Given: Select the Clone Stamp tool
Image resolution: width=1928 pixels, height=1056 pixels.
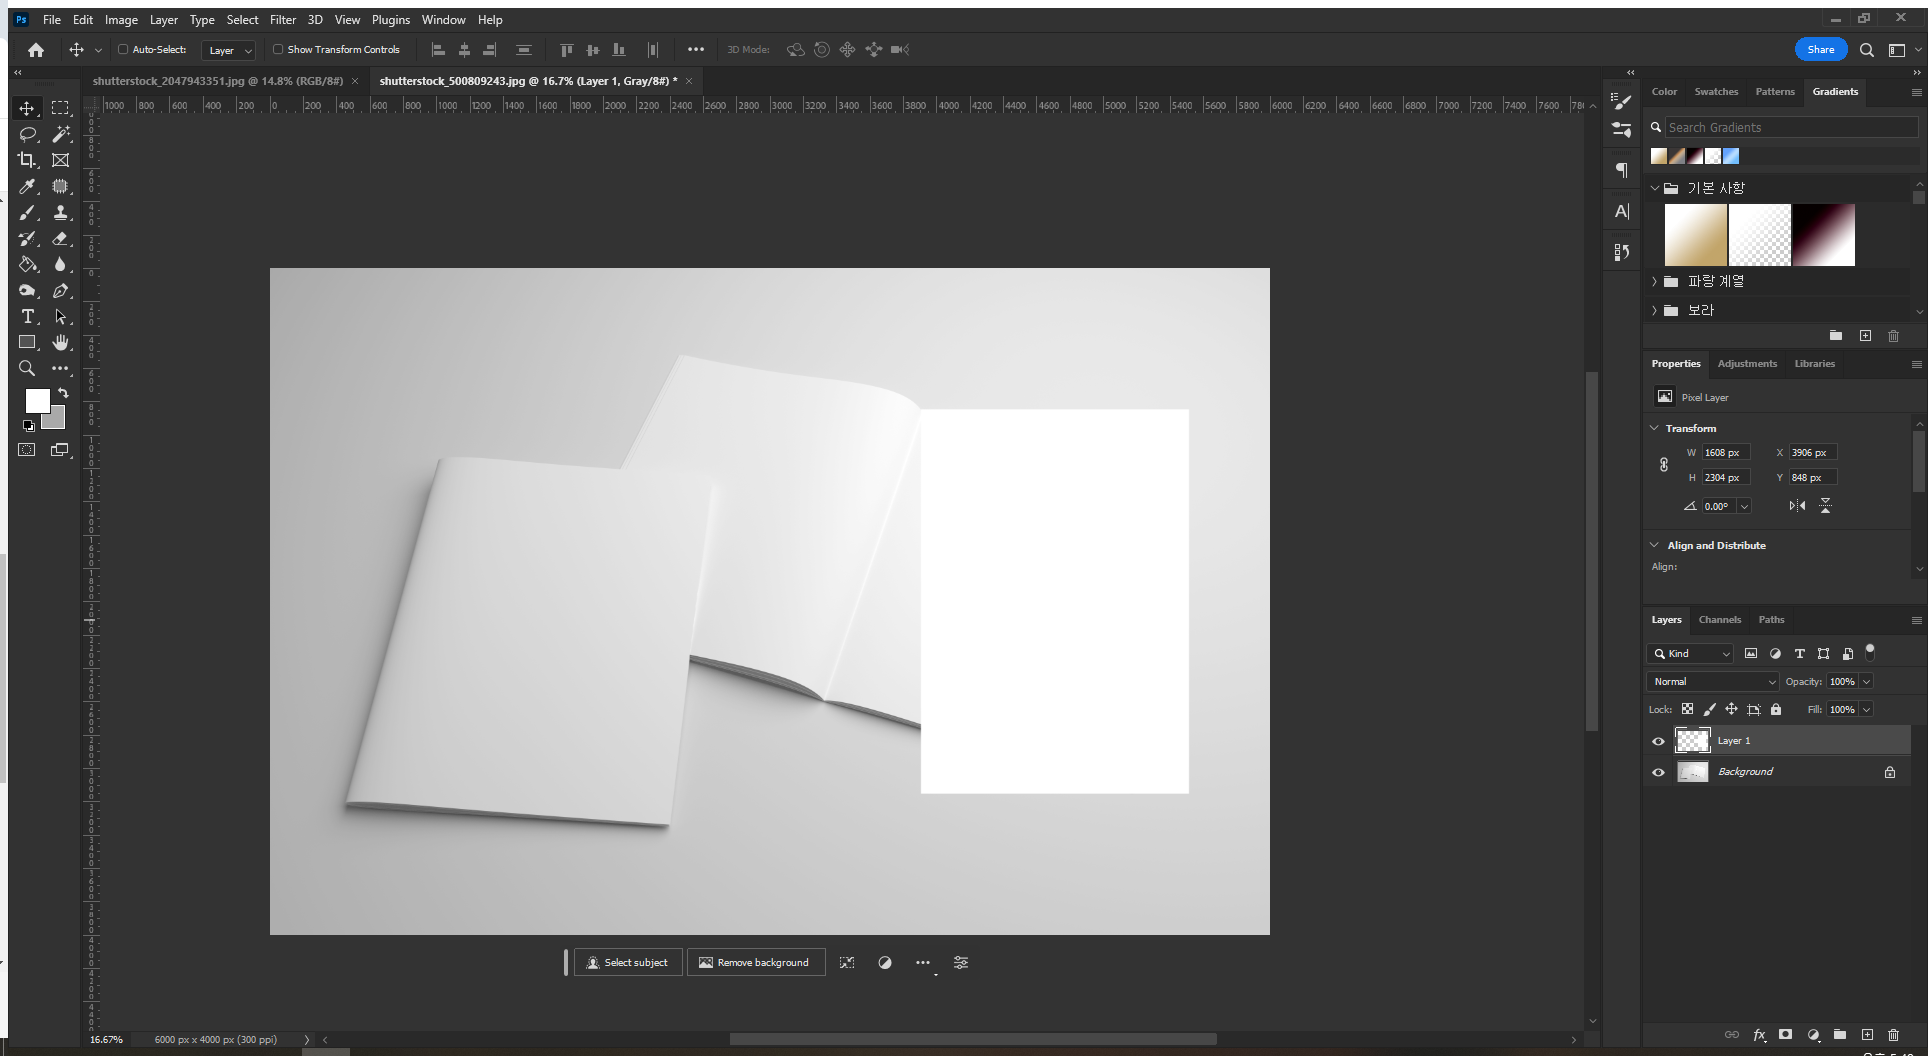Looking at the screenshot, I should (x=61, y=212).
